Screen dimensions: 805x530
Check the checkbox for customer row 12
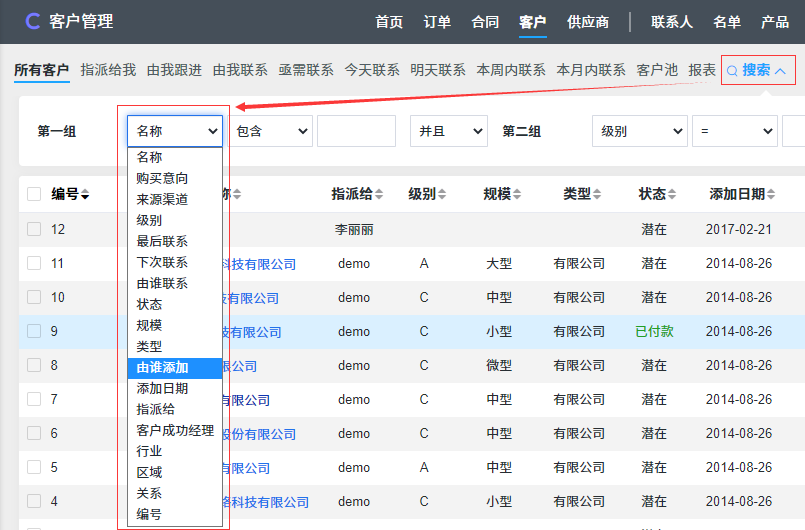click(x=34, y=229)
